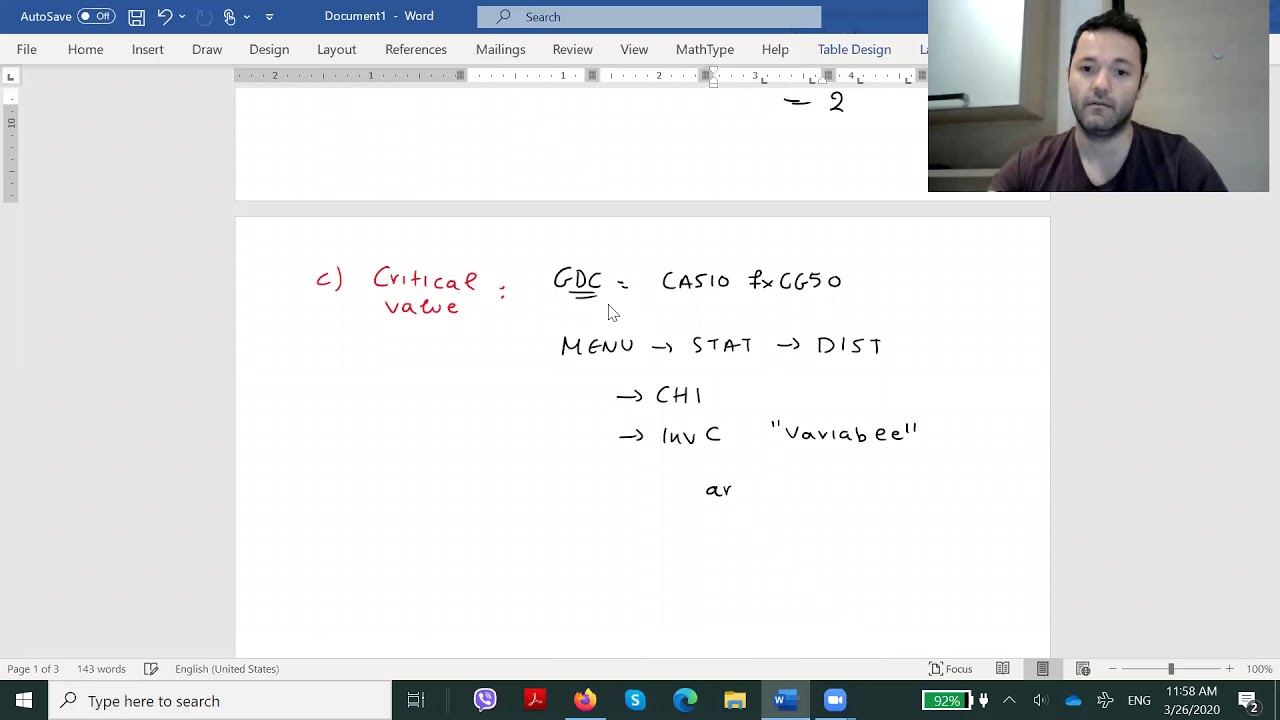Switch to the Draw tab

coord(207,49)
